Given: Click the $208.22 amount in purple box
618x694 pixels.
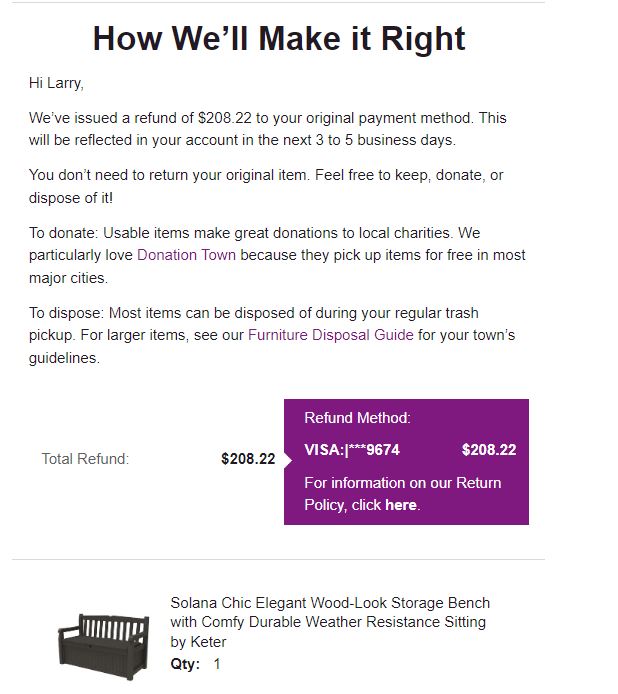Looking at the screenshot, I should [489, 450].
